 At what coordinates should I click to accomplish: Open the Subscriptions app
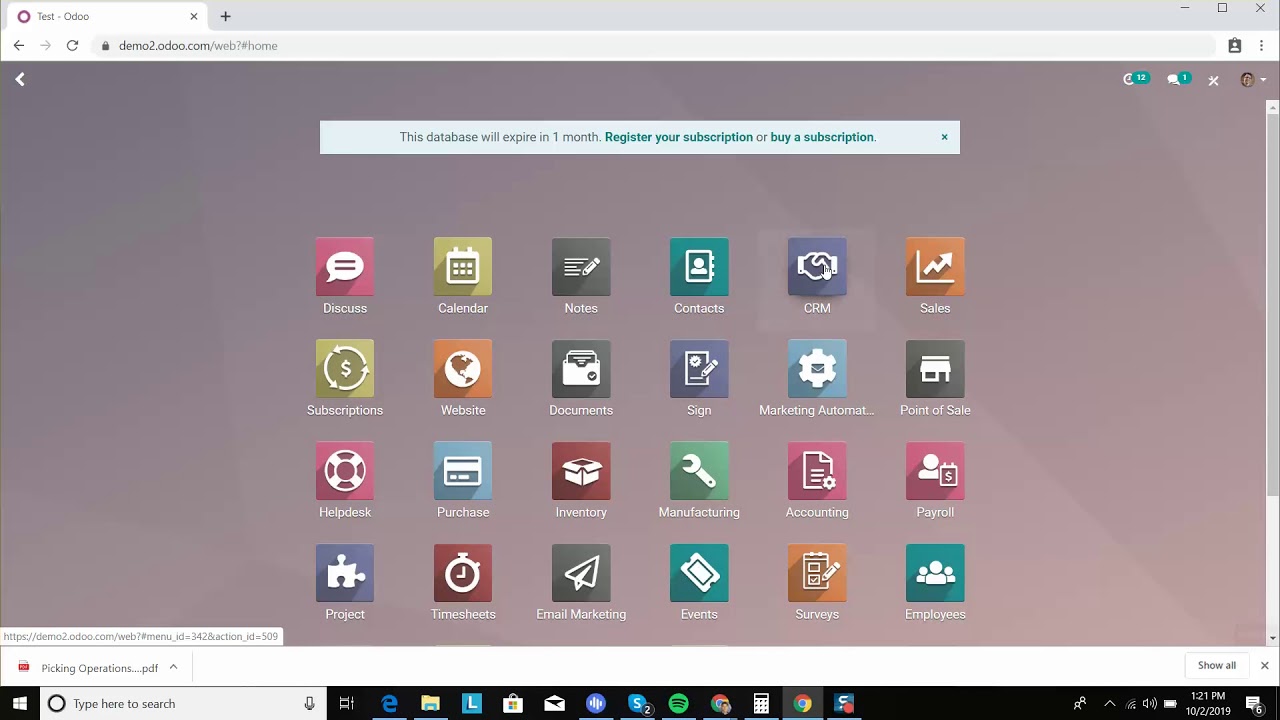pos(345,369)
